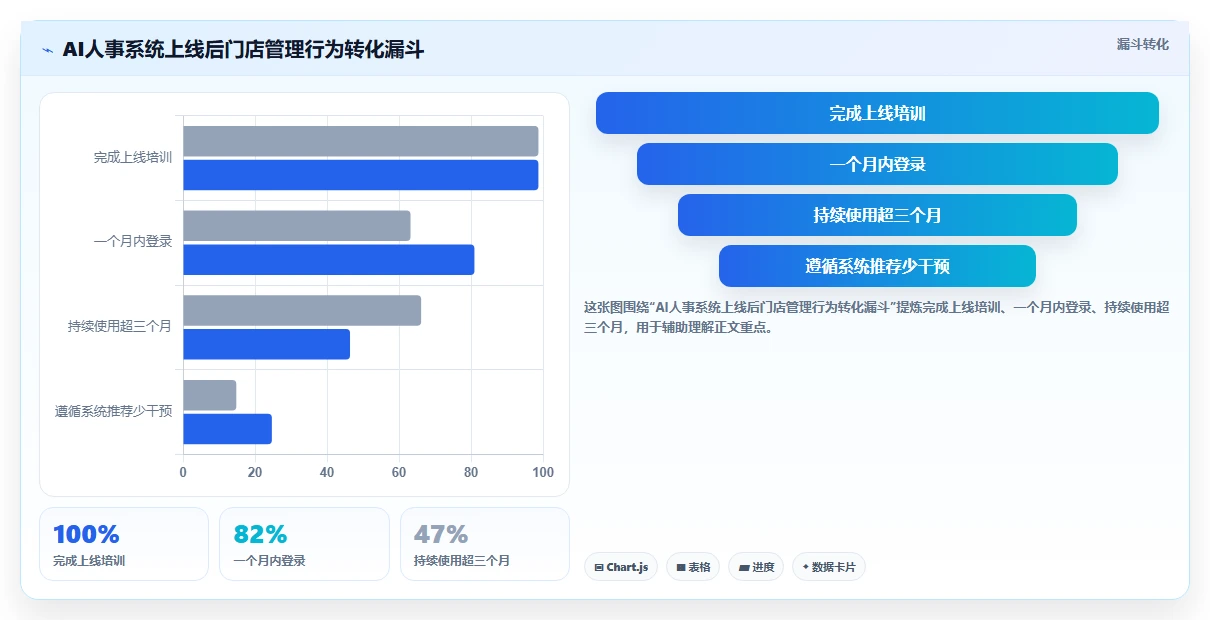This screenshot has height=620, width=1210.
Task: Select the 一个月内登录 funnel stage
Action: (877, 164)
